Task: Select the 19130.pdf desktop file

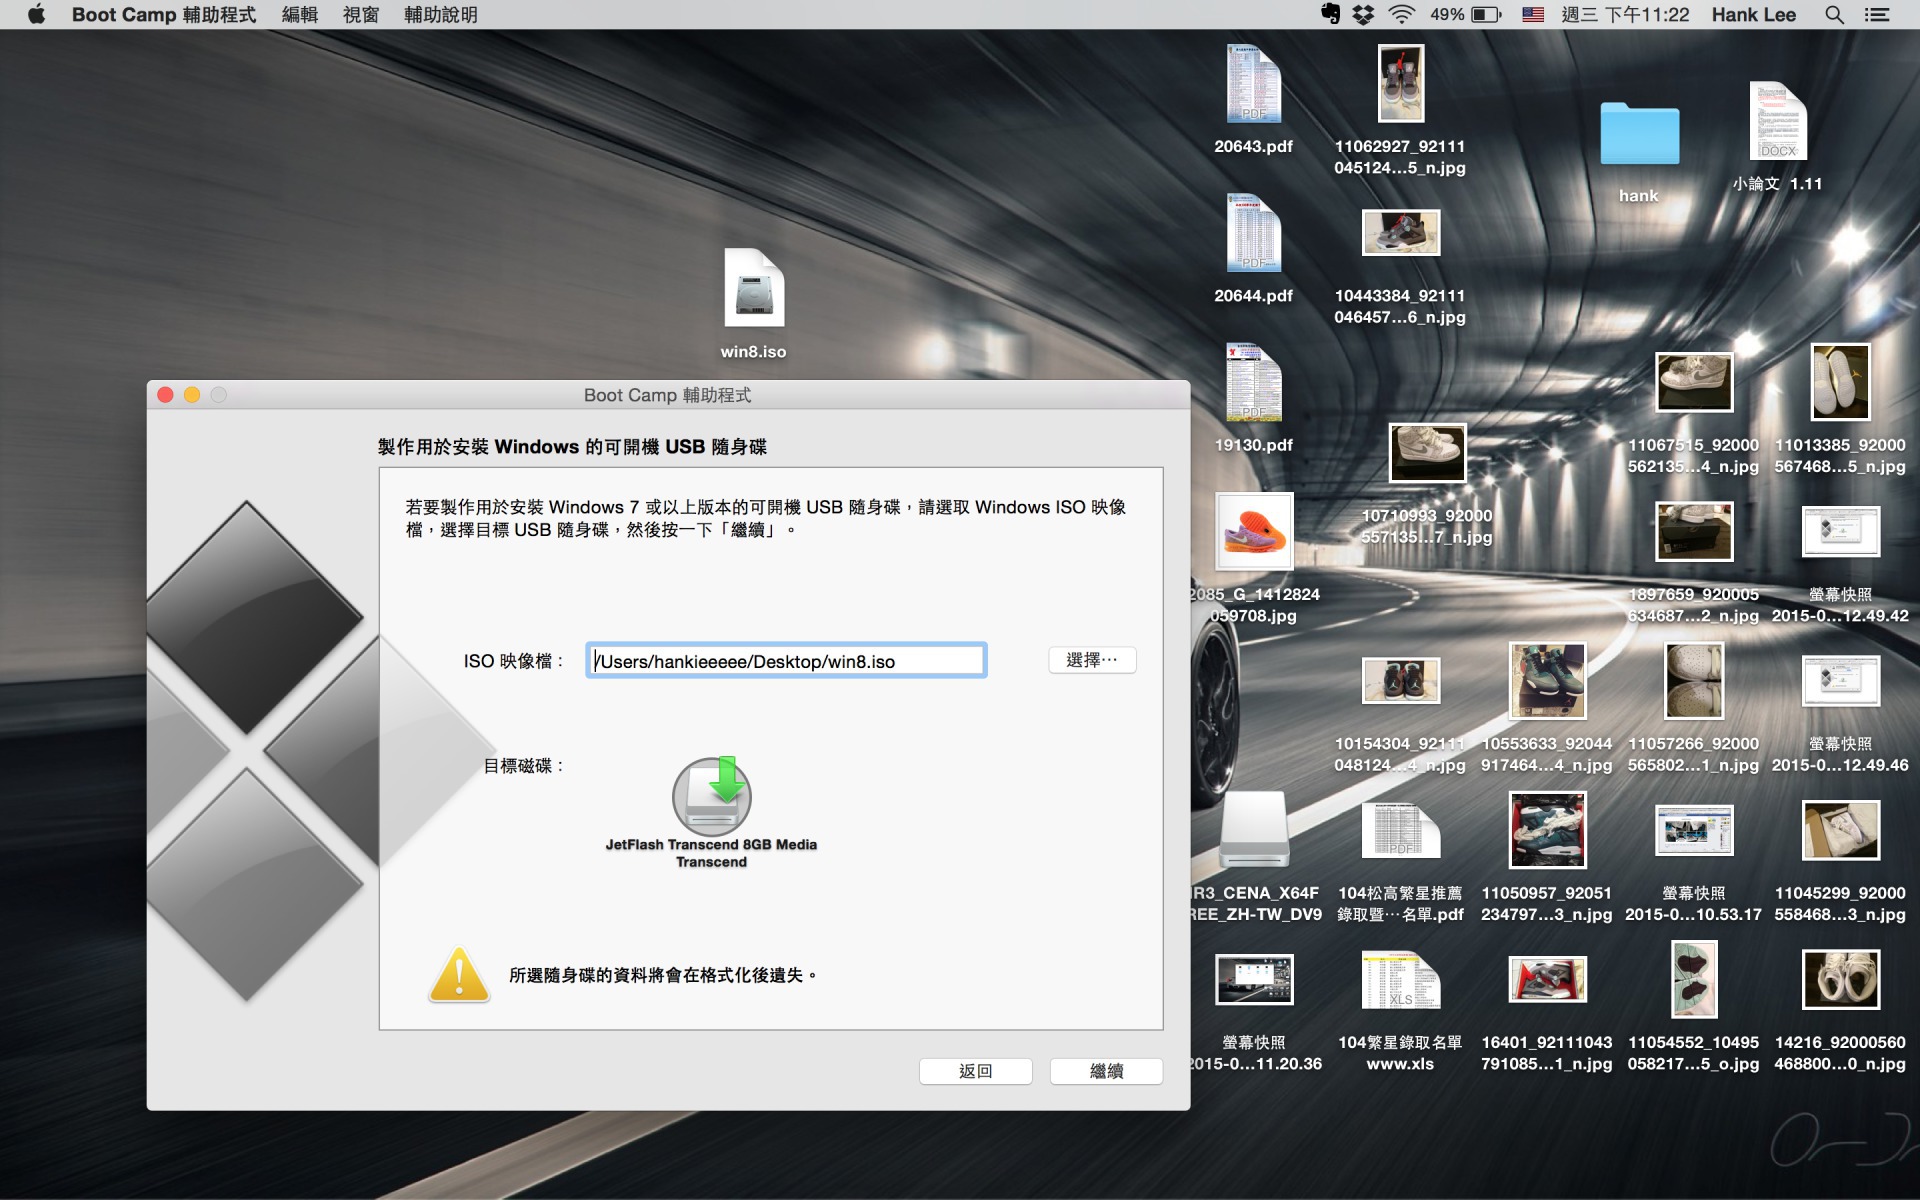Action: (1254, 383)
